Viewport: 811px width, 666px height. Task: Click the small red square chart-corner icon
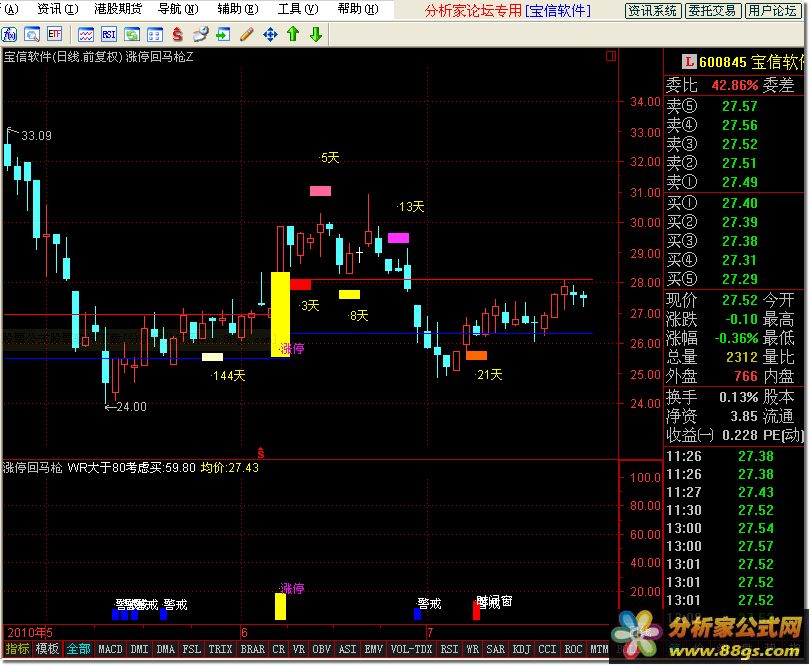611,56
